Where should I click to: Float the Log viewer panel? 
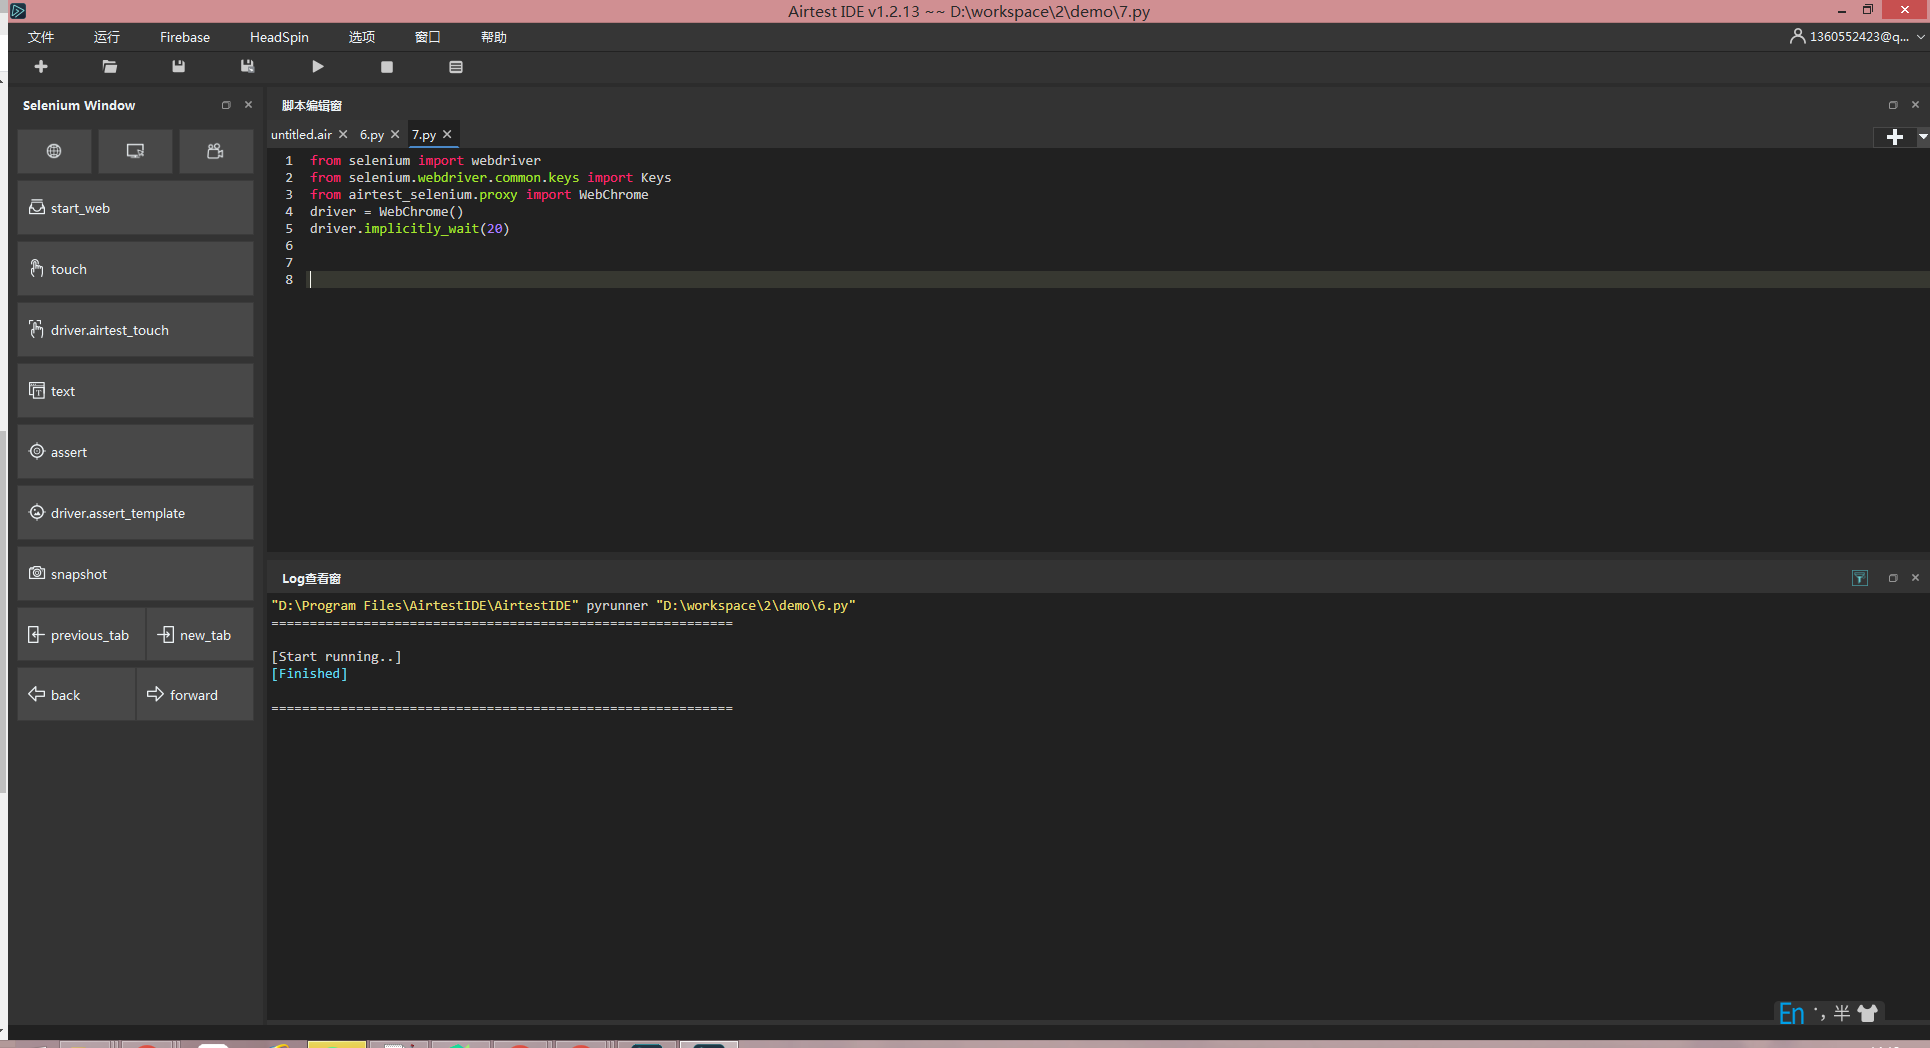1893,578
